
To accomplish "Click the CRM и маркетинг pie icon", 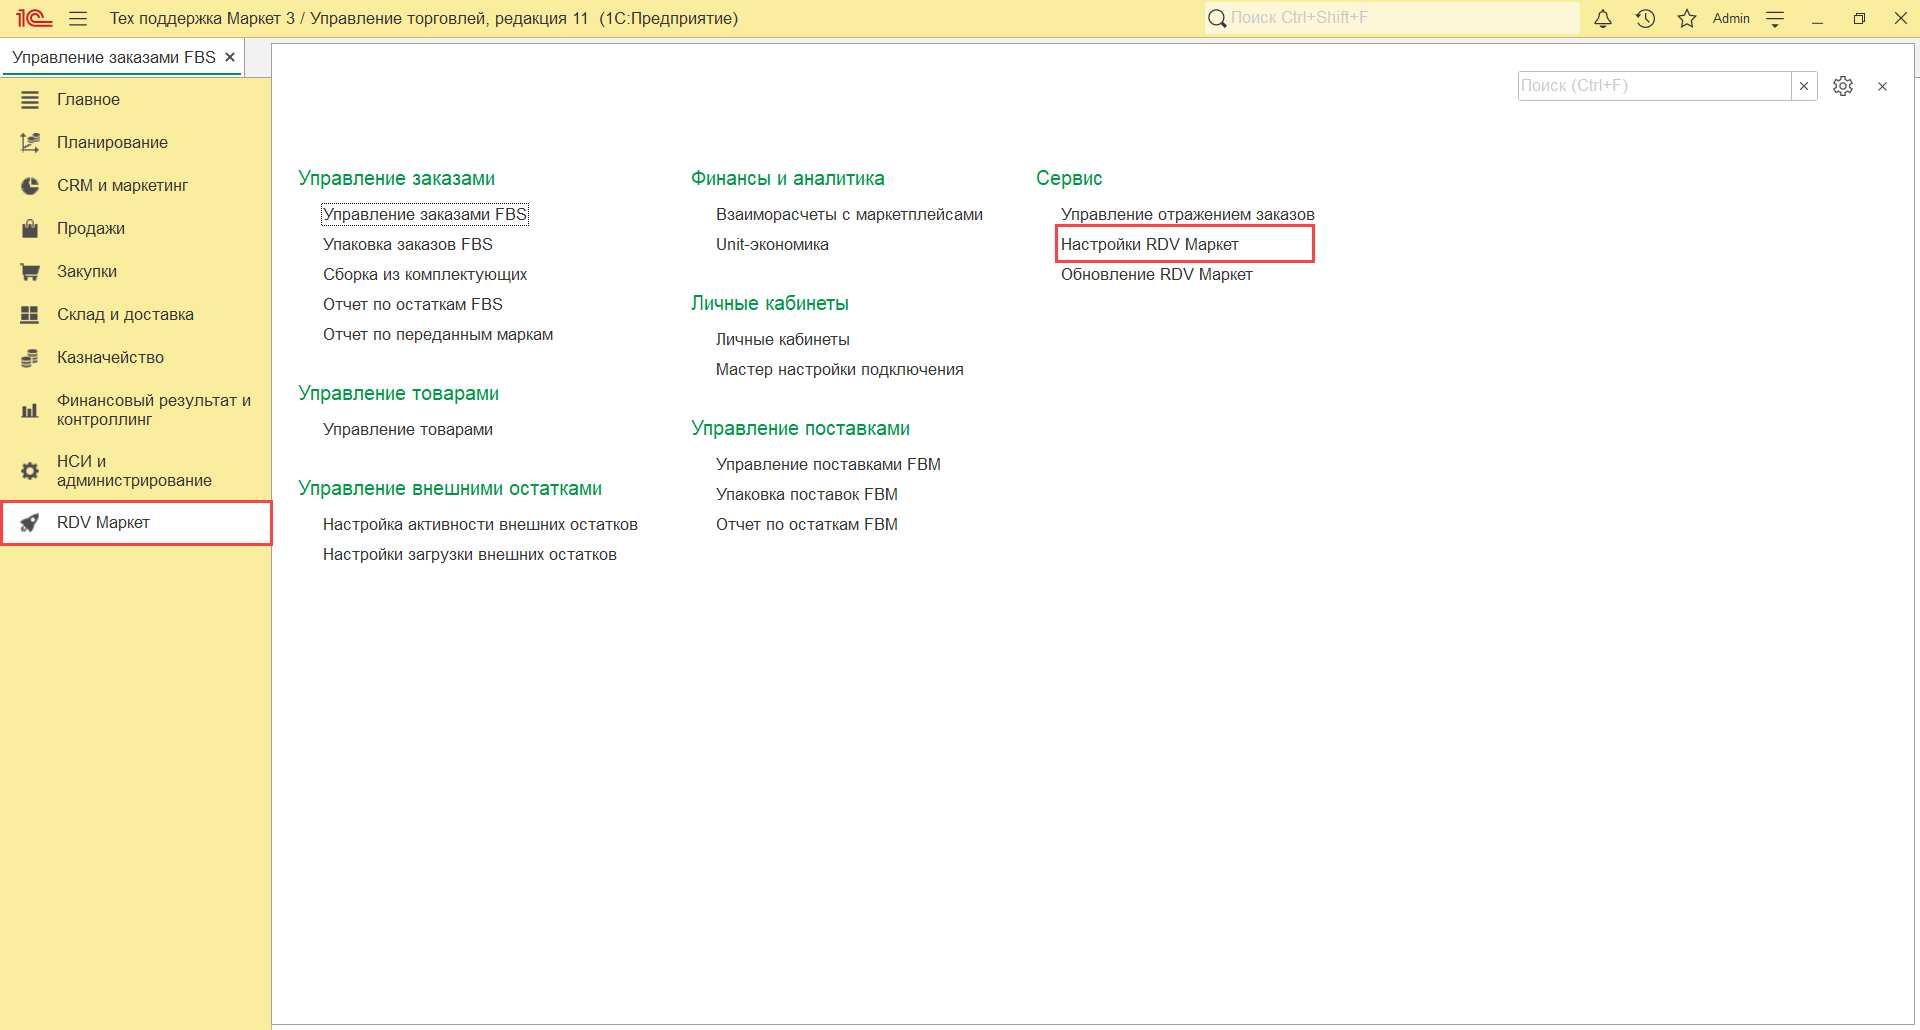I will [x=30, y=186].
